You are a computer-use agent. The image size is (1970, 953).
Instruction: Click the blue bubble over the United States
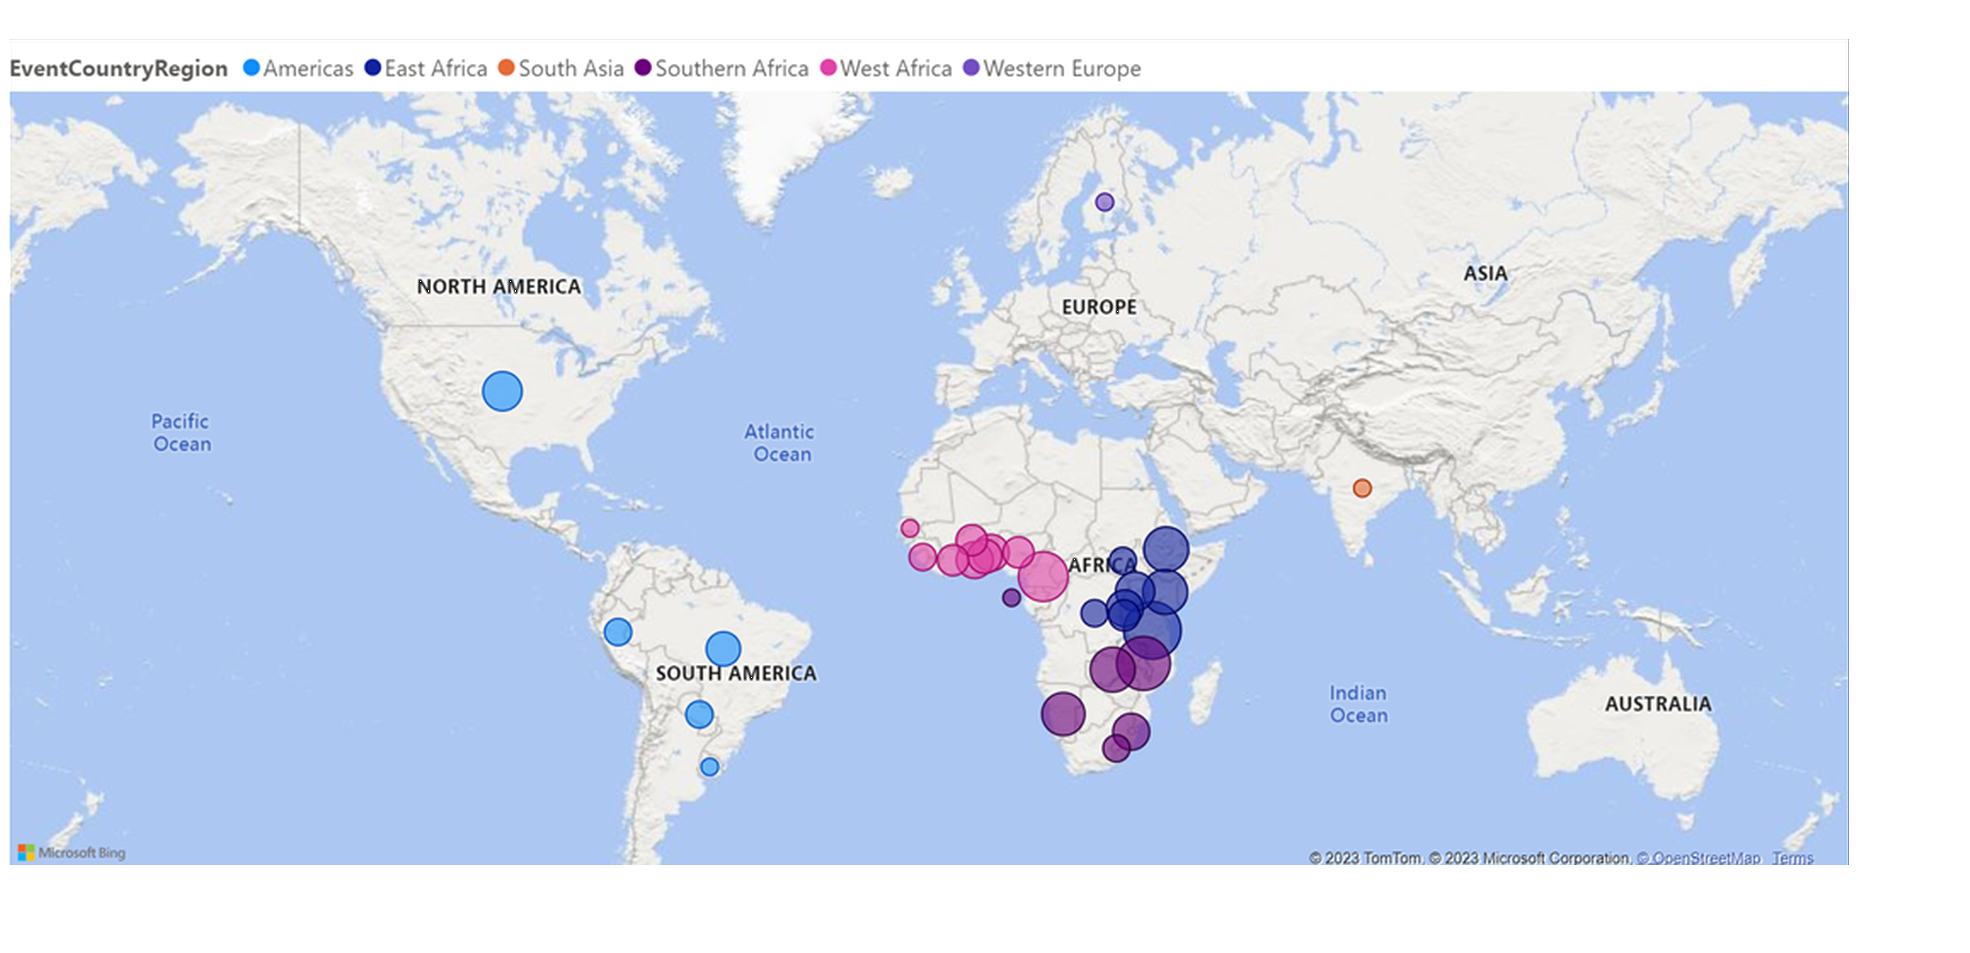pyautogui.click(x=502, y=391)
